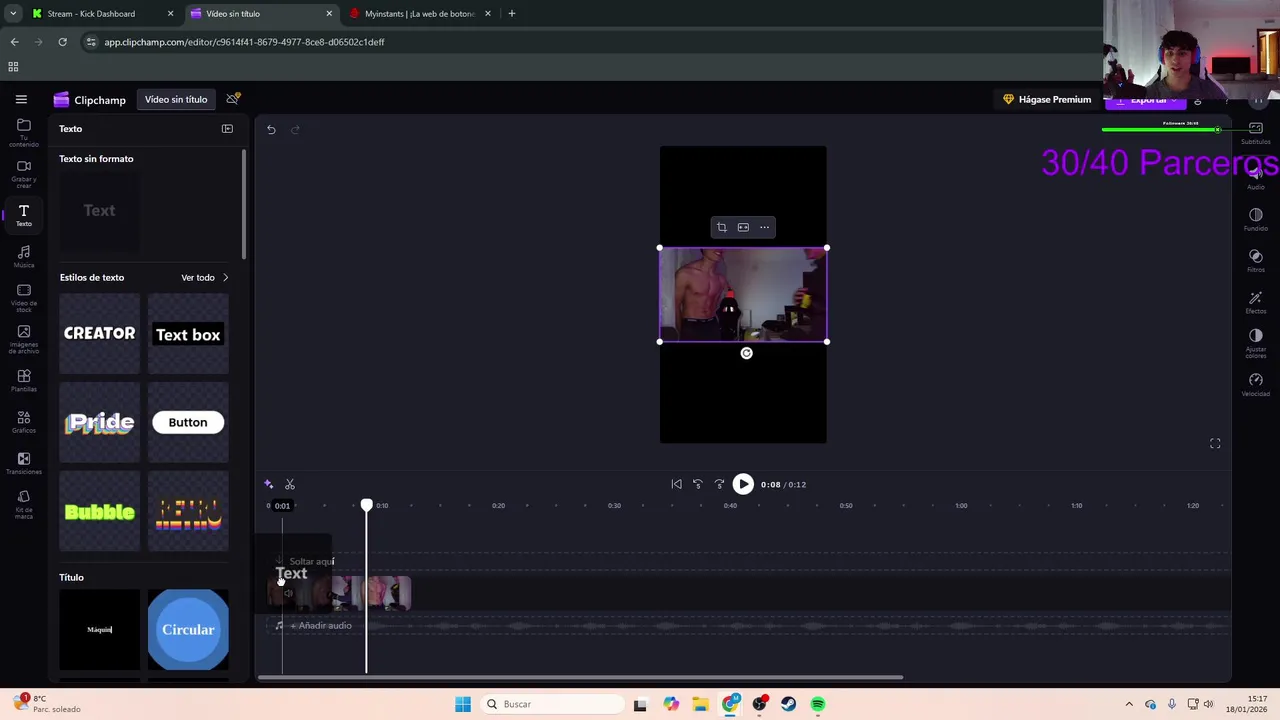Choose the Bubble text style
The height and width of the screenshot is (720, 1280).
click(x=99, y=511)
